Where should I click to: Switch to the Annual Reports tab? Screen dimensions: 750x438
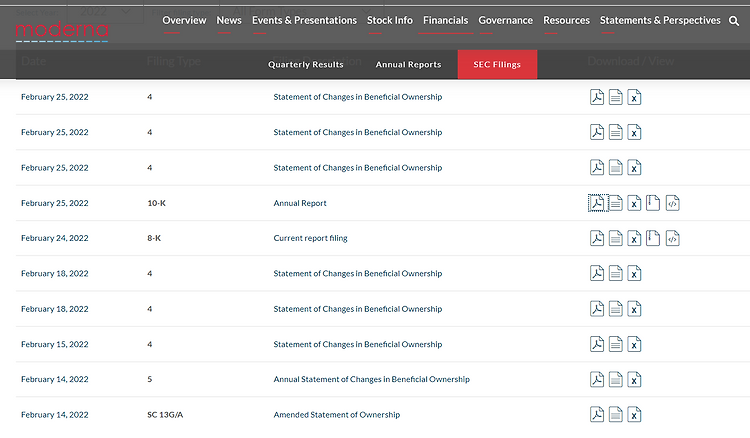point(408,65)
